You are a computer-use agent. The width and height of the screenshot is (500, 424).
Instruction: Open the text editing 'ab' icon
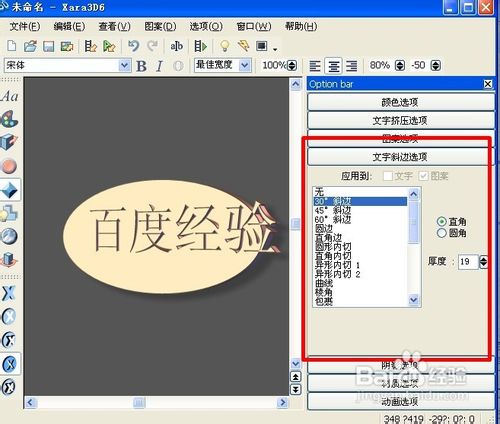click(x=176, y=46)
